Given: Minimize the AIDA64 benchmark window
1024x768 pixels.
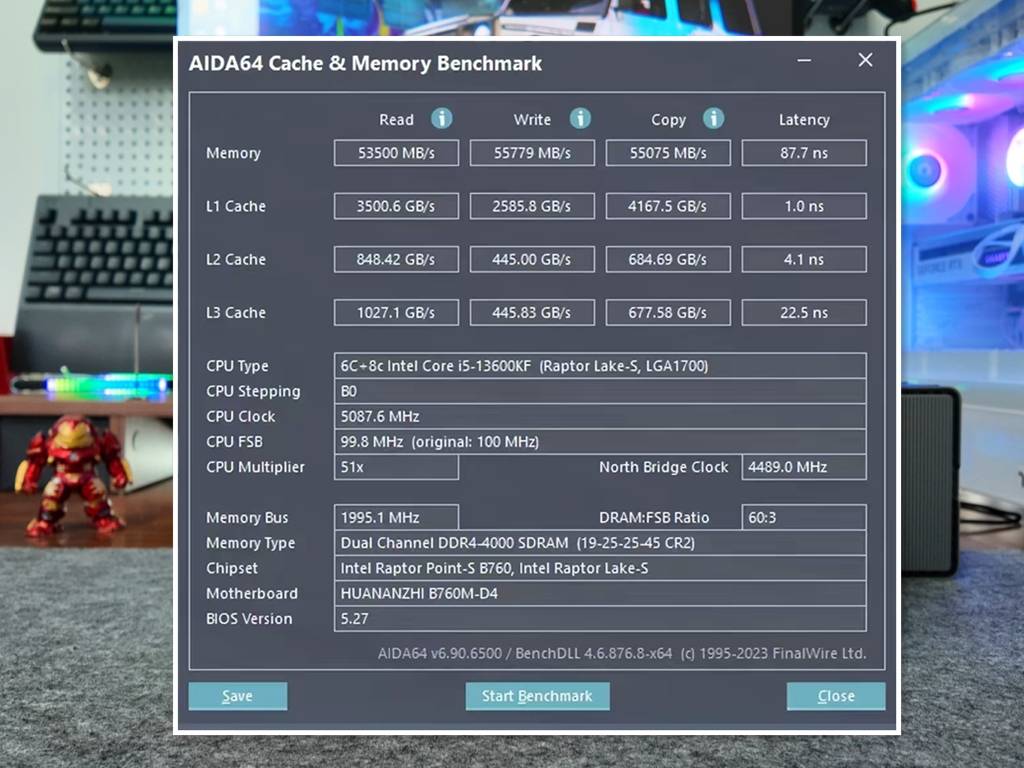Looking at the screenshot, I should tap(805, 60).
